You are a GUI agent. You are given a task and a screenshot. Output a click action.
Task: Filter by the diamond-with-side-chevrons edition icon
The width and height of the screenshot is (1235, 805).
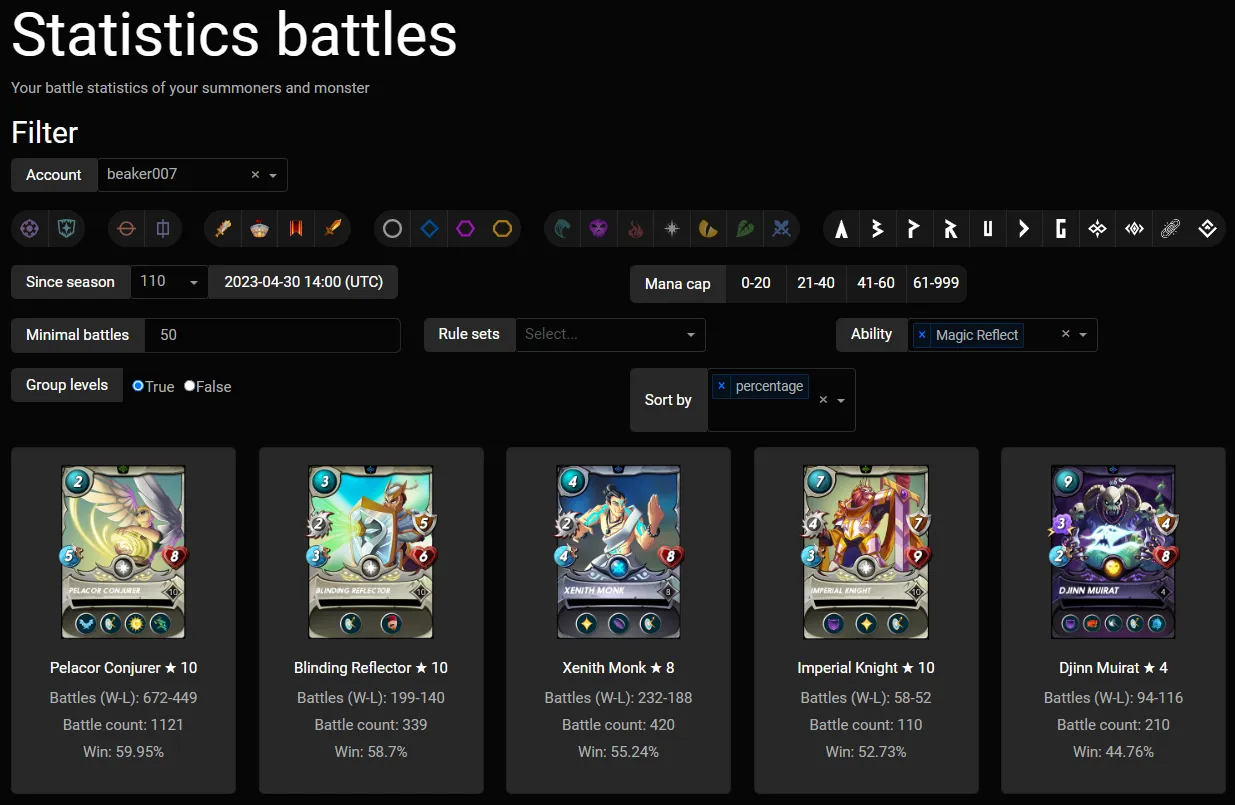tap(1134, 229)
